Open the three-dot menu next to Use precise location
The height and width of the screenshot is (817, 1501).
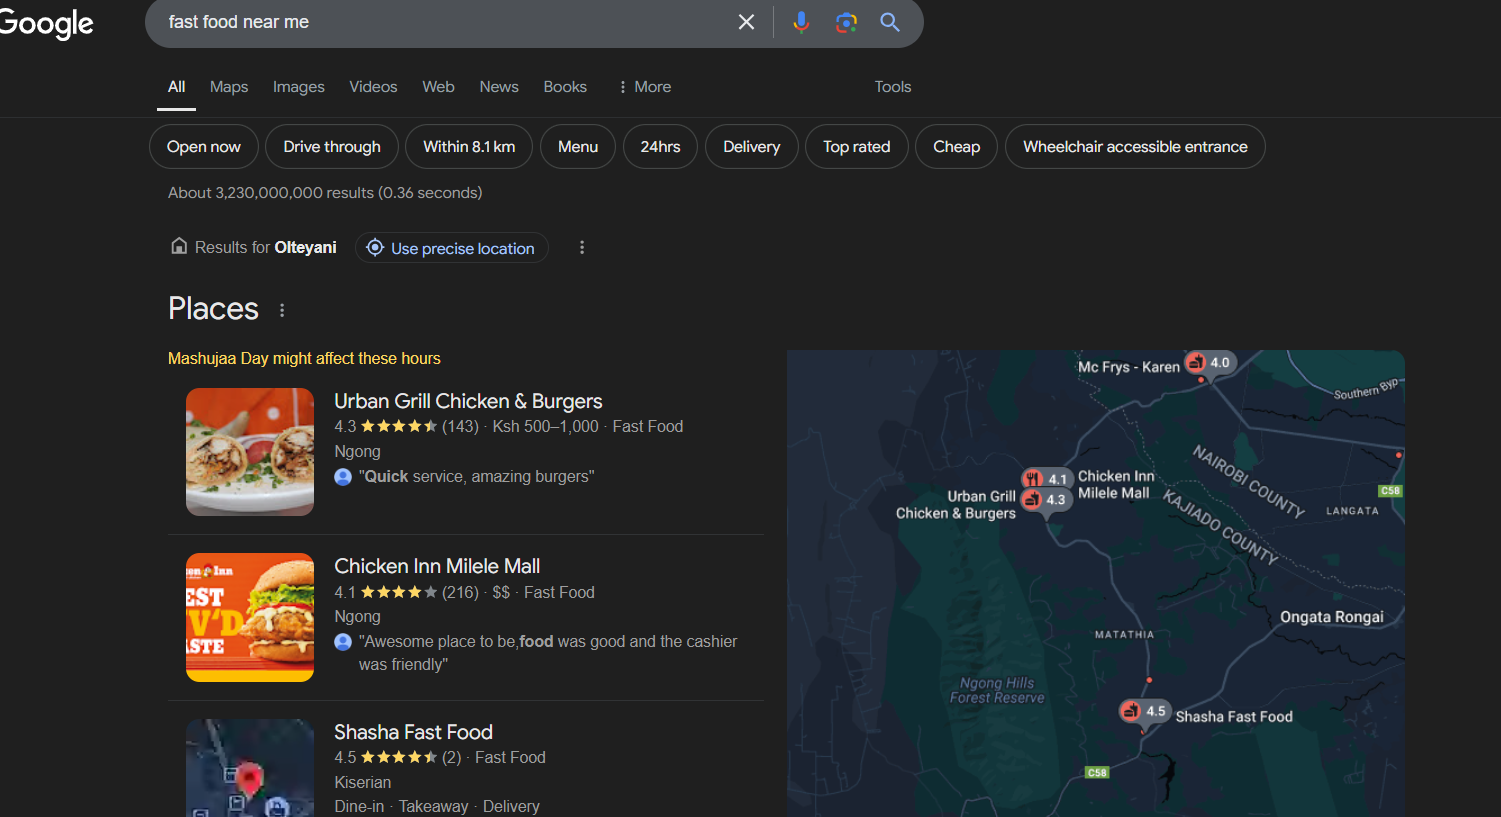[x=582, y=247]
